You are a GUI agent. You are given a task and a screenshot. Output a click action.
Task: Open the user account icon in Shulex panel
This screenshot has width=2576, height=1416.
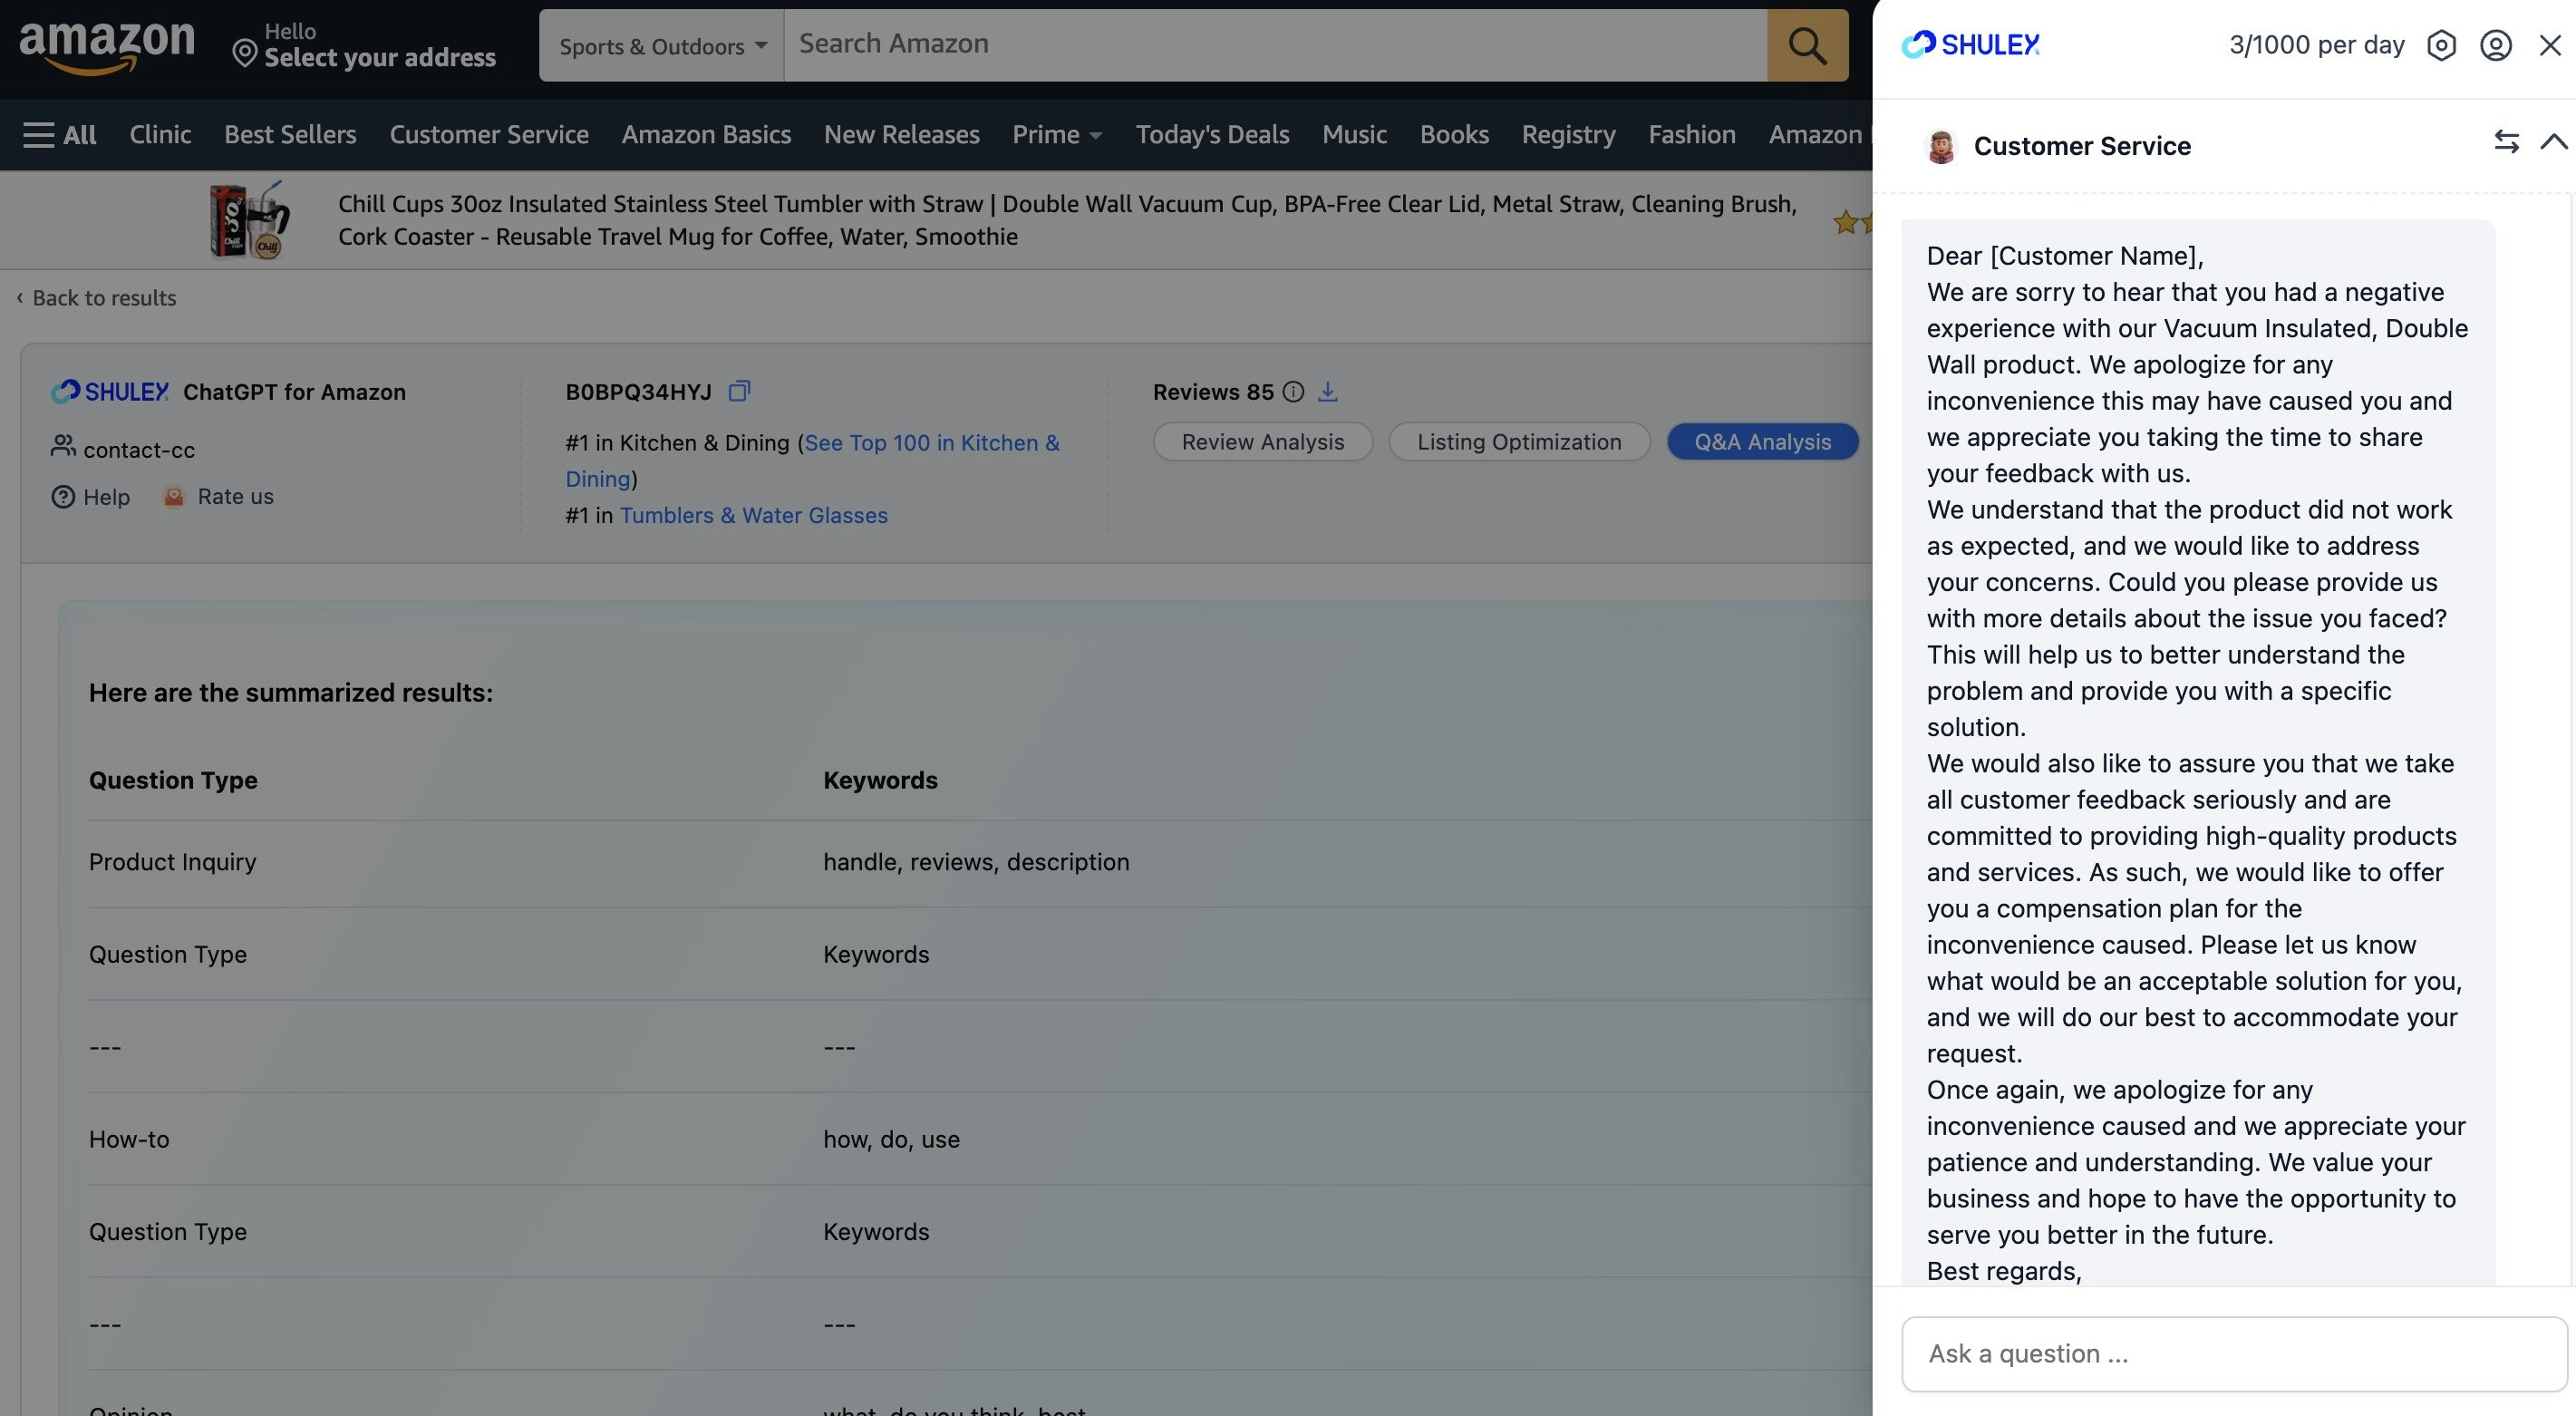(x=2496, y=46)
